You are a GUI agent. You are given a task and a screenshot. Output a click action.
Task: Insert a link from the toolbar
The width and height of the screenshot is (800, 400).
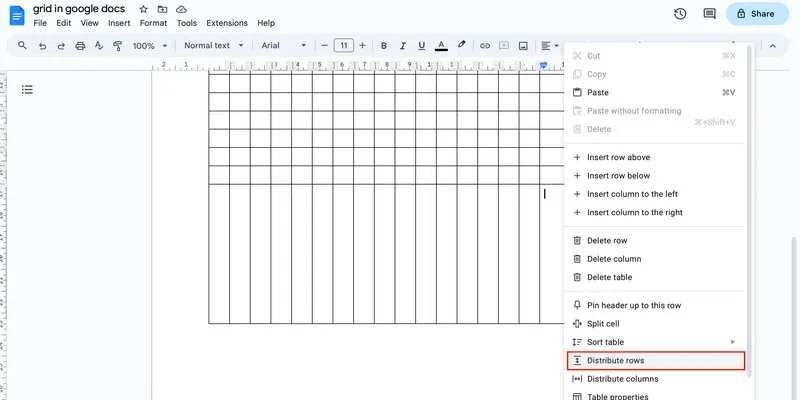[x=485, y=46]
